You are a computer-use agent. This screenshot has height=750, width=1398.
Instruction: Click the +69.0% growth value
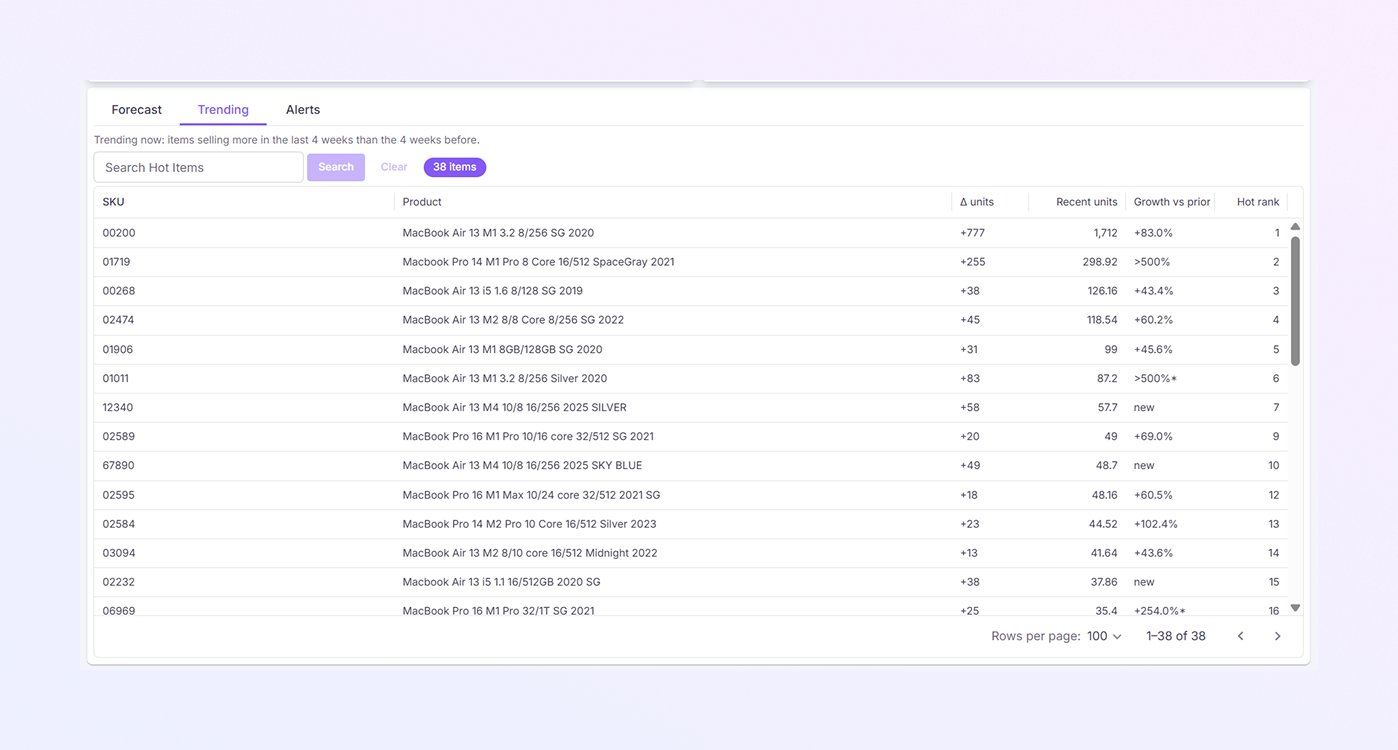(1153, 436)
